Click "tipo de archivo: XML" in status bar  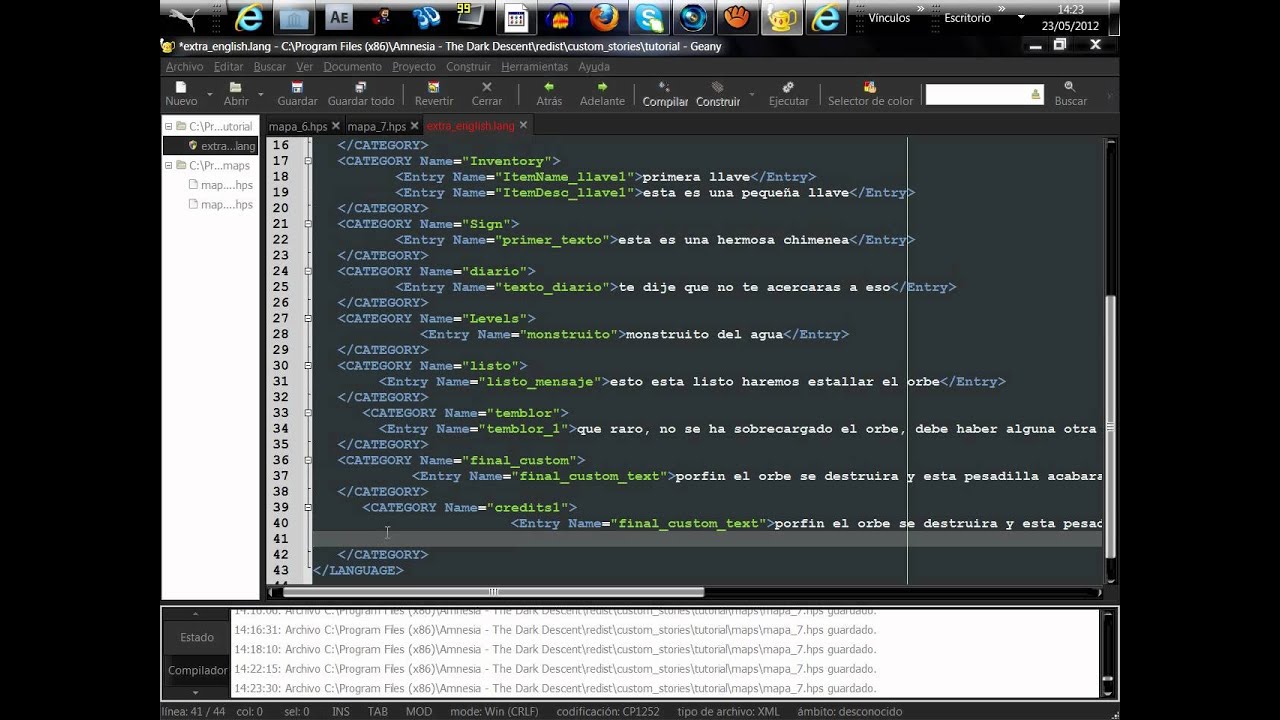[x=728, y=712]
